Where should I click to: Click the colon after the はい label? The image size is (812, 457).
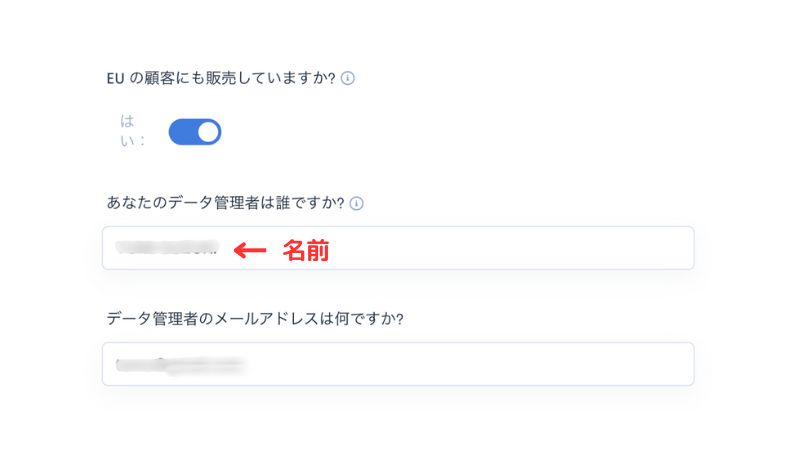pos(142,140)
